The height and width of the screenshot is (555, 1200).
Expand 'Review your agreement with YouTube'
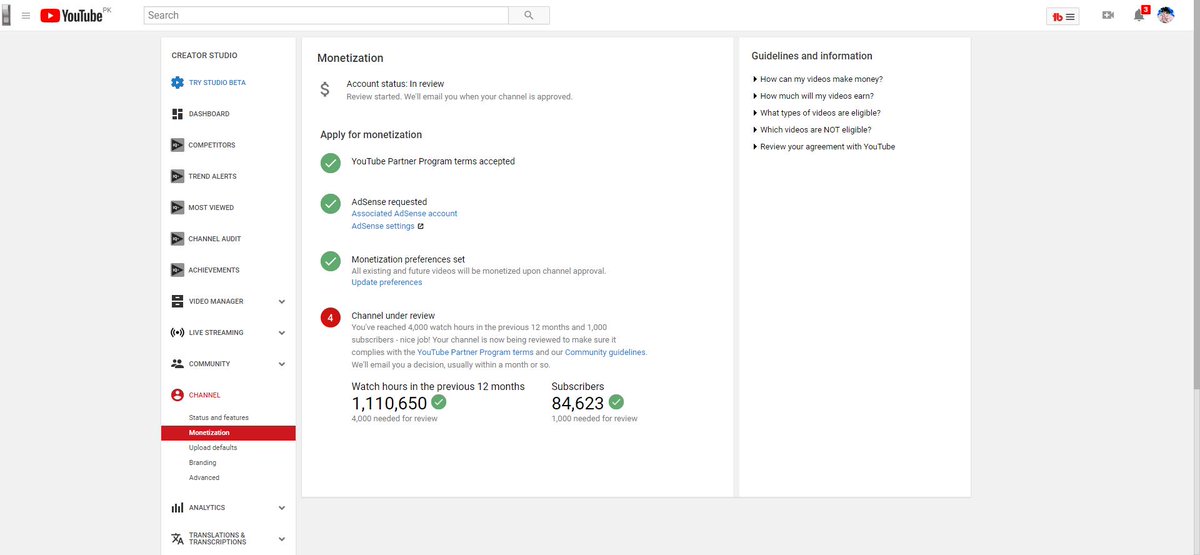click(823, 147)
